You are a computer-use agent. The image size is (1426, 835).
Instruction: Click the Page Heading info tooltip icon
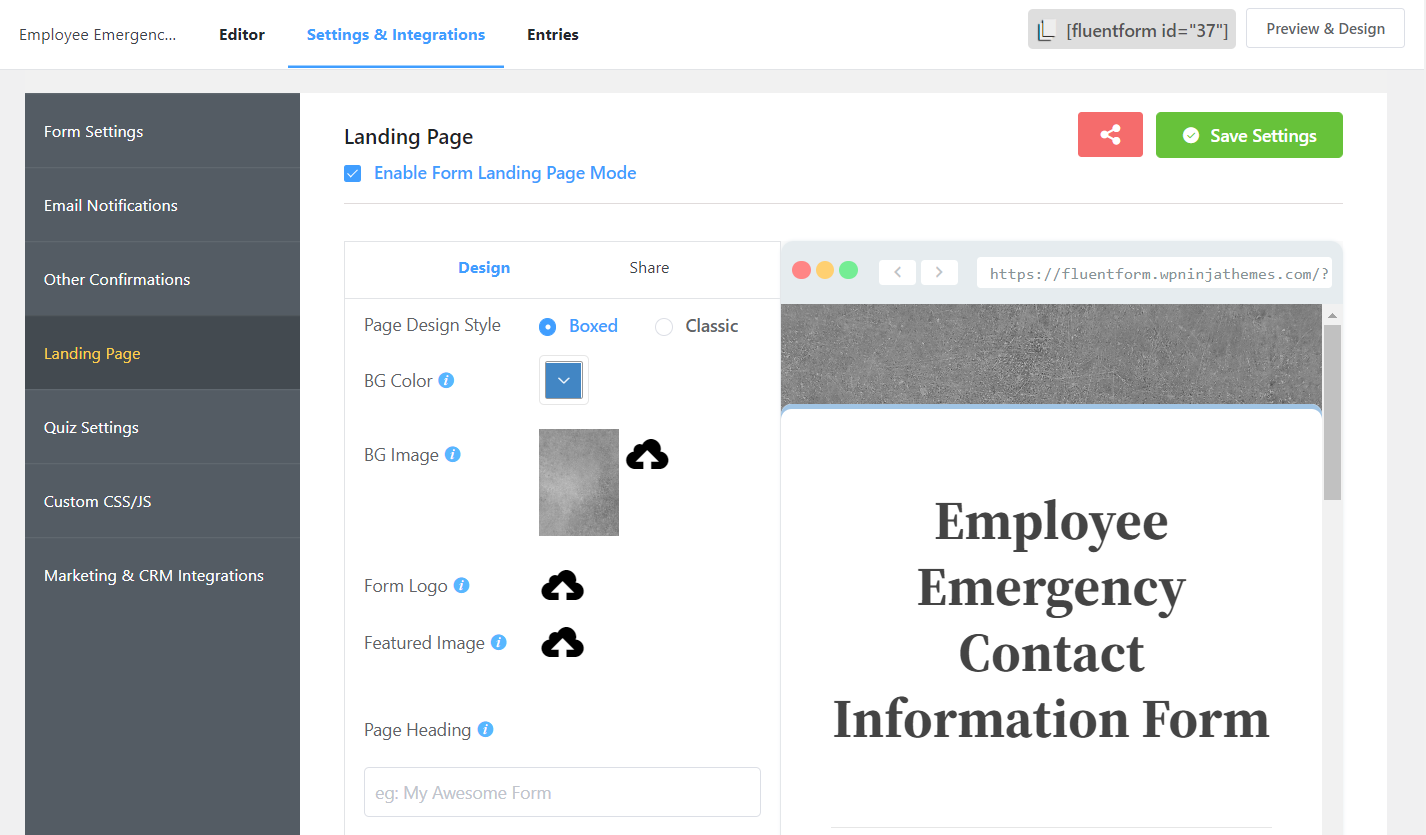click(486, 729)
